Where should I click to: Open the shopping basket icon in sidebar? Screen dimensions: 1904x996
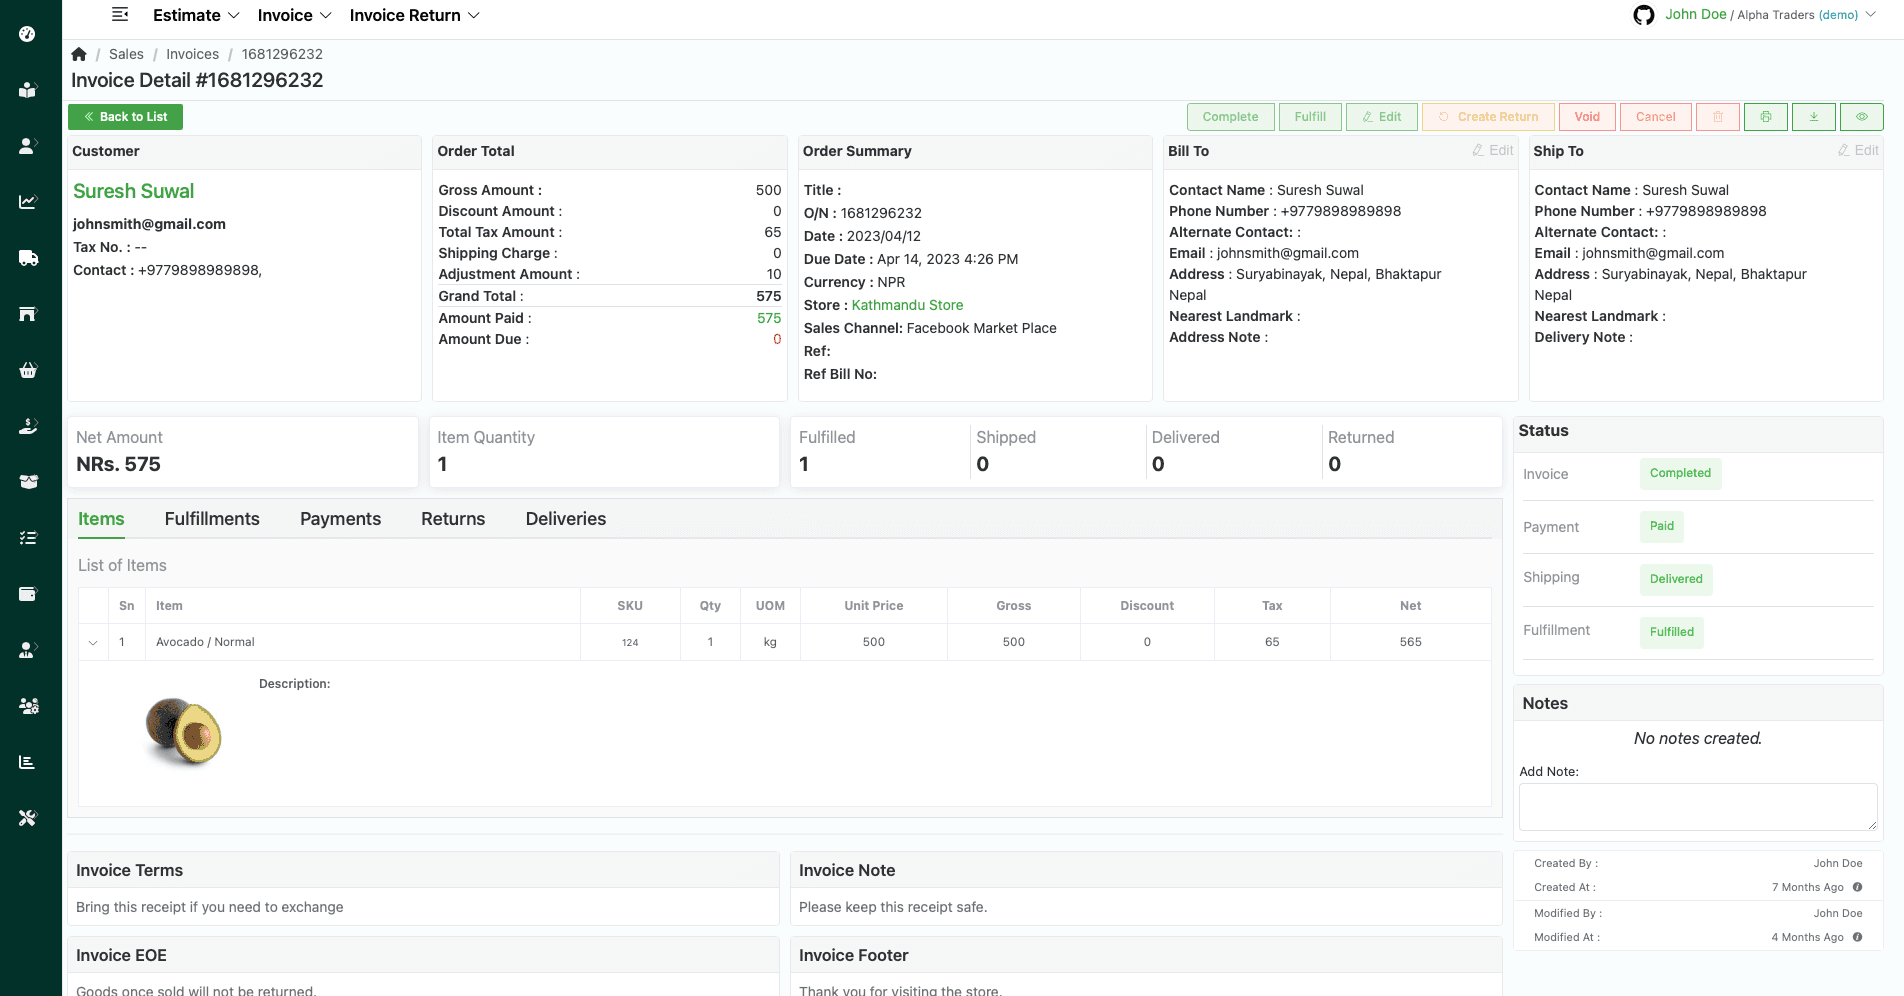coord(28,370)
